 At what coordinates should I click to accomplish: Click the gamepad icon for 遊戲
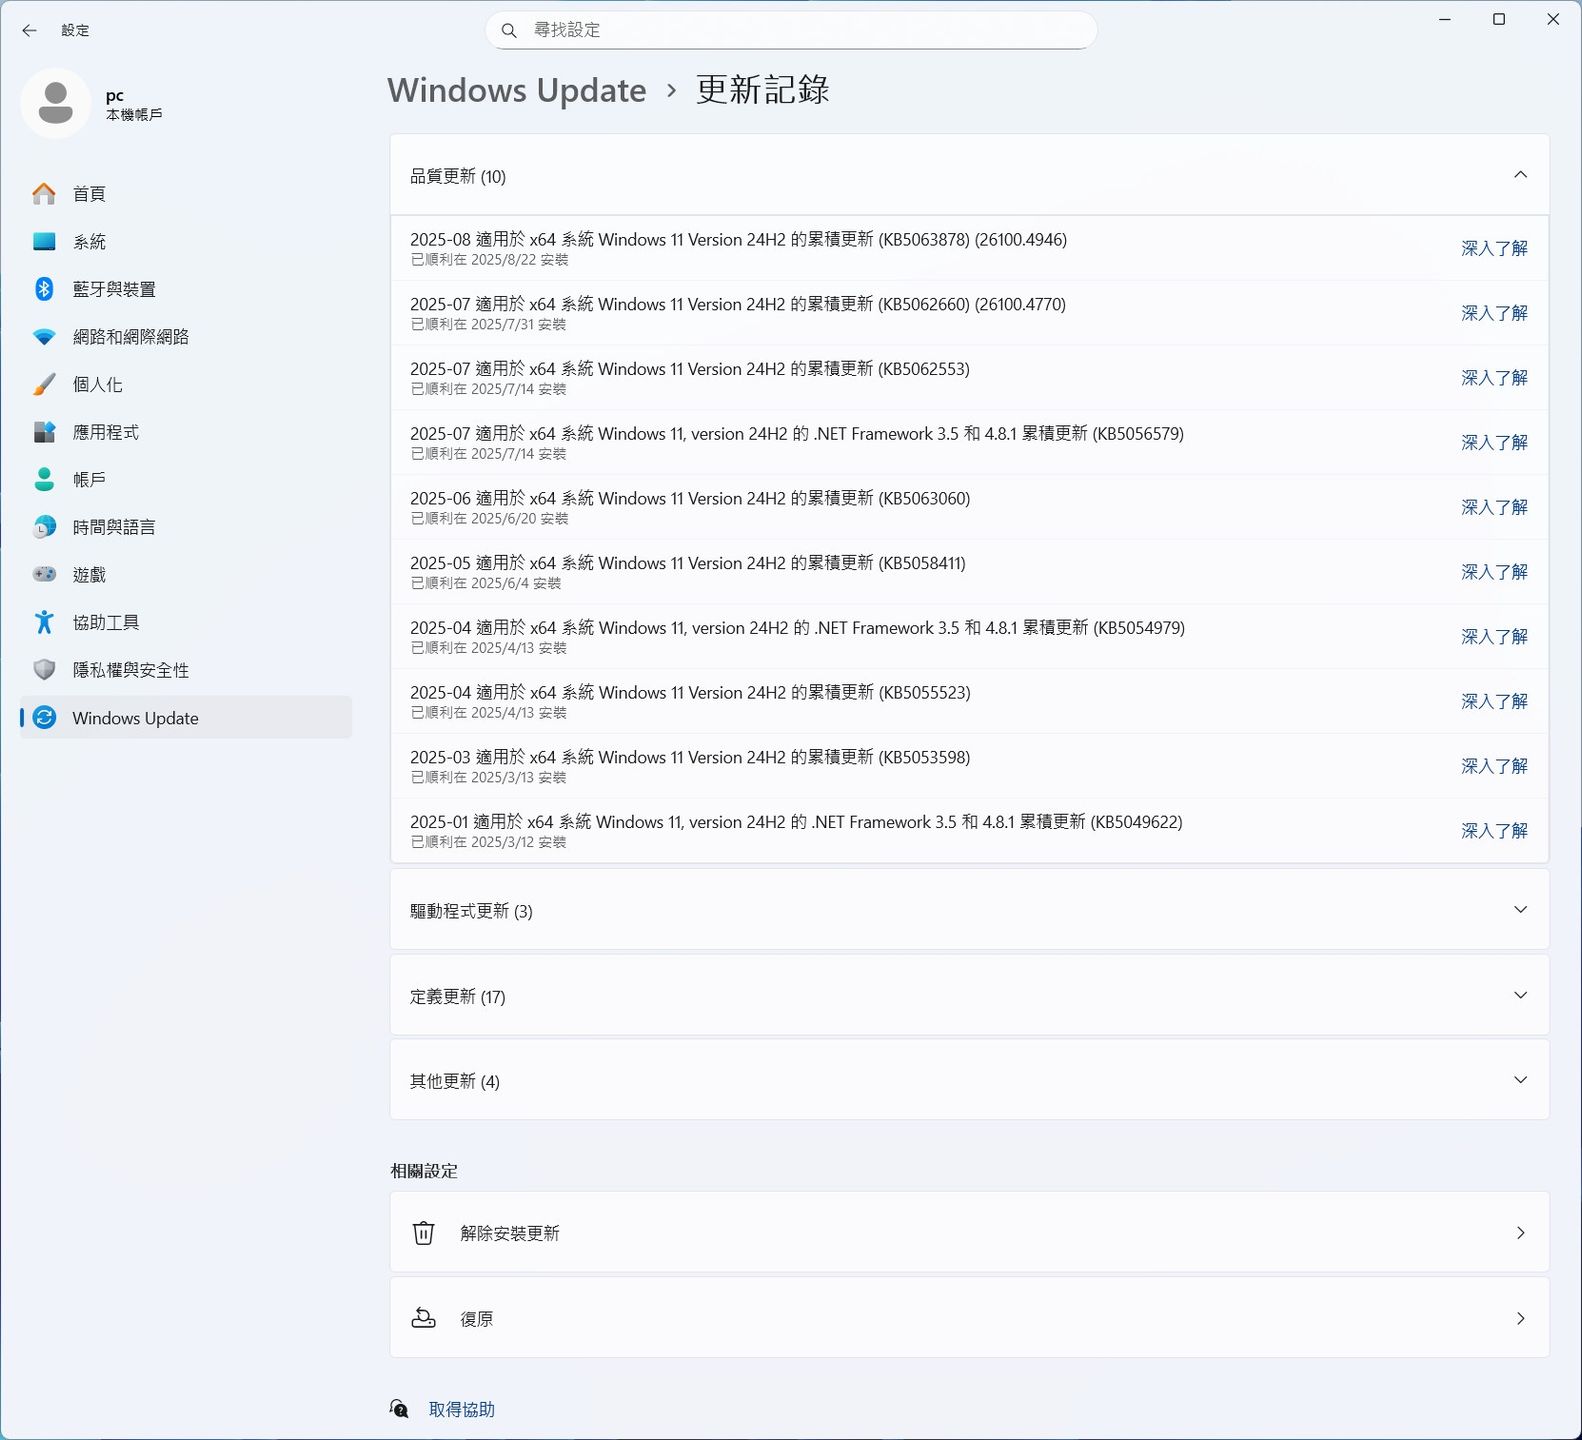coord(44,574)
